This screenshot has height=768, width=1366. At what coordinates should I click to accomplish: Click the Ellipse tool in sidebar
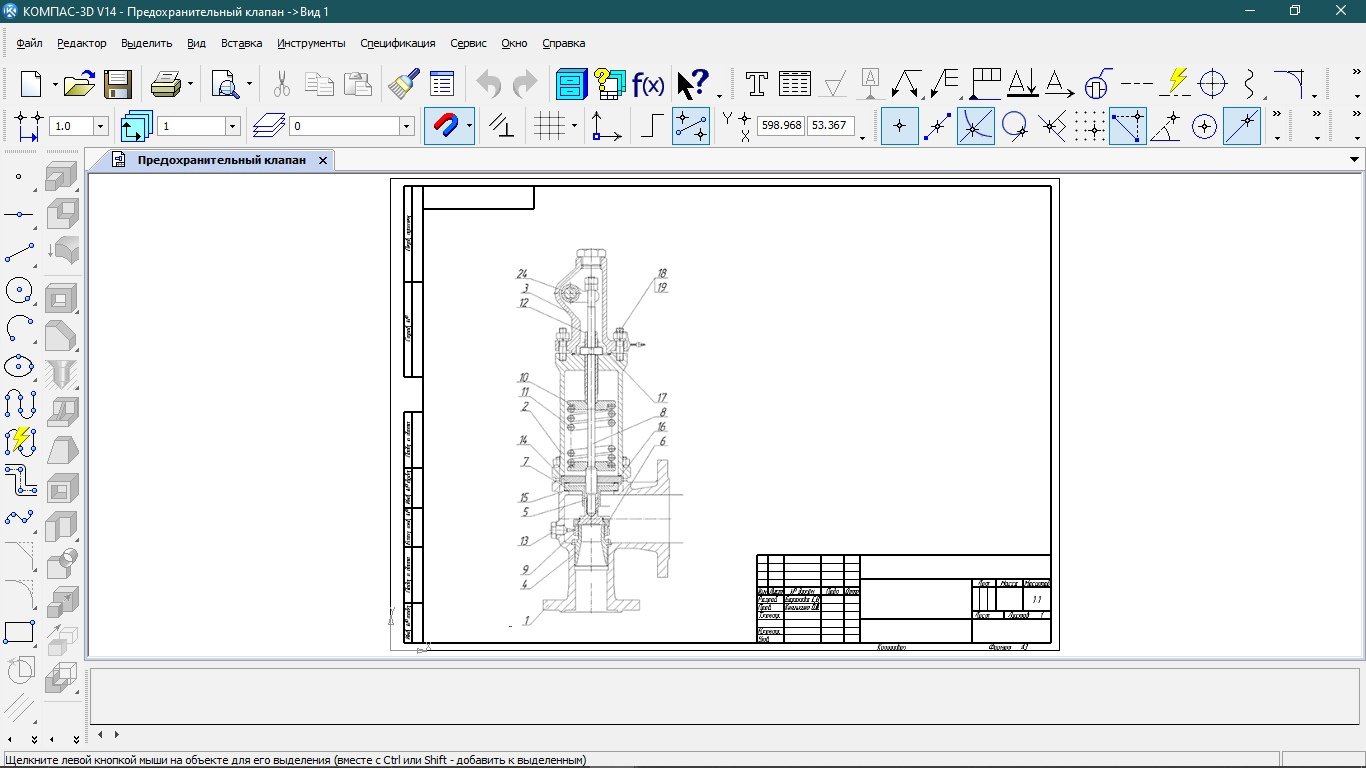pyautogui.click(x=19, y=366)
